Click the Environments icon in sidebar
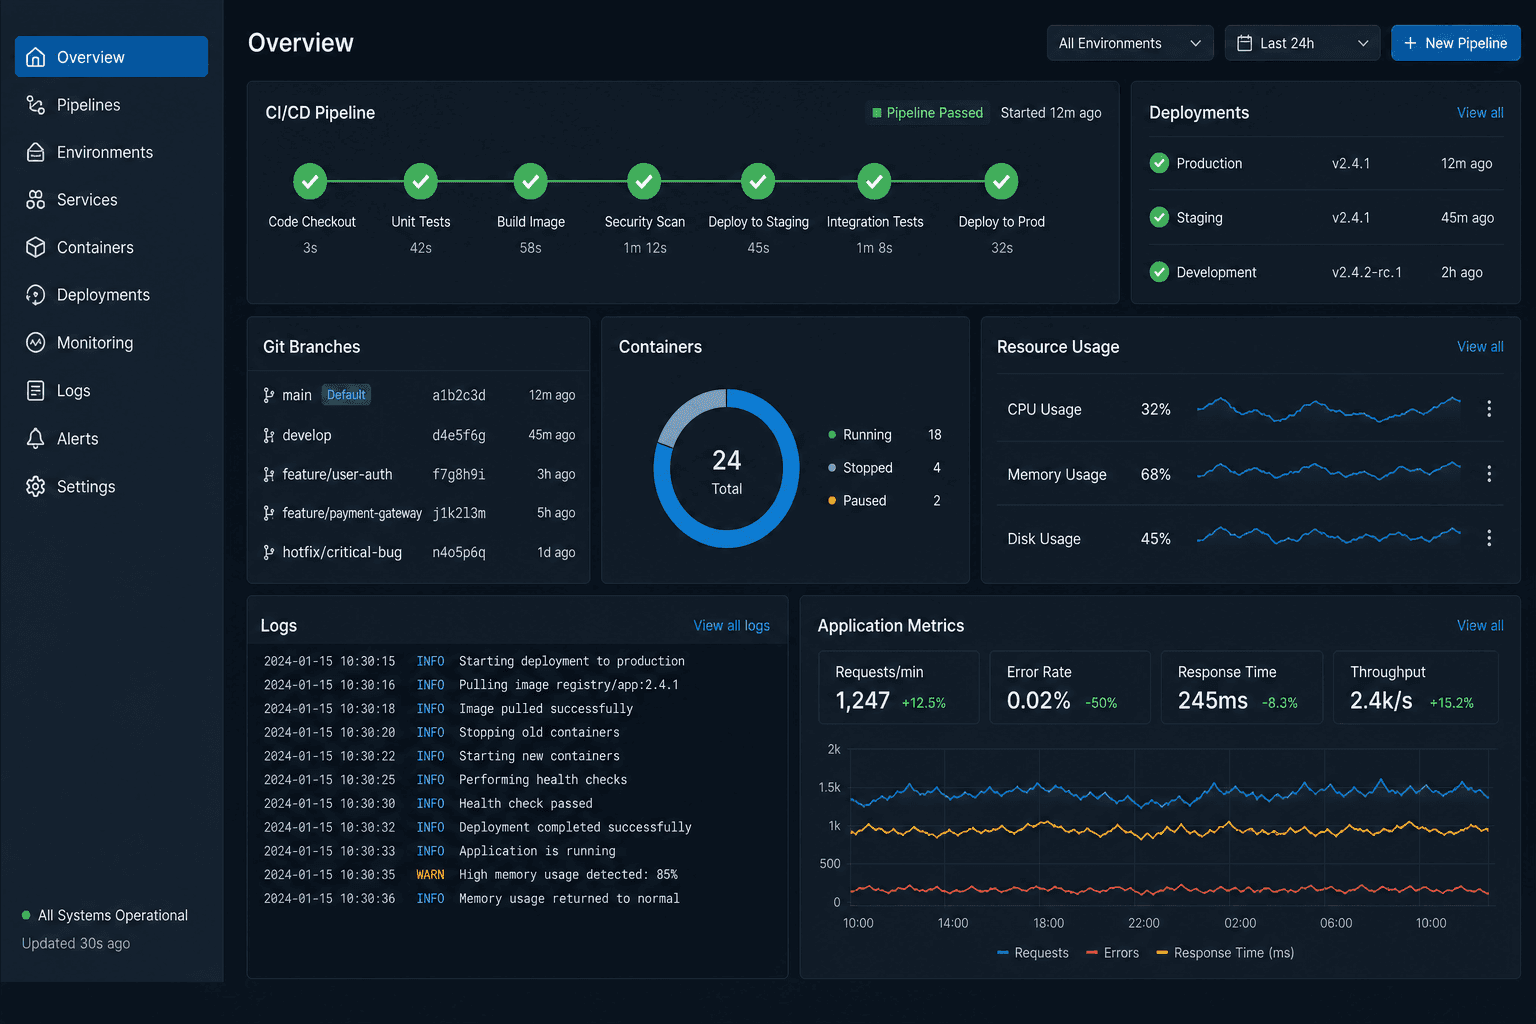 point(36,152)
